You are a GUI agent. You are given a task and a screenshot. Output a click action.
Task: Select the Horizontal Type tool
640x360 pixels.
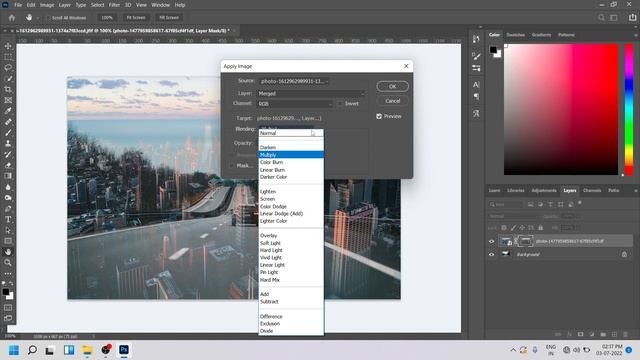pyautogui.click(x=8, y=220)
